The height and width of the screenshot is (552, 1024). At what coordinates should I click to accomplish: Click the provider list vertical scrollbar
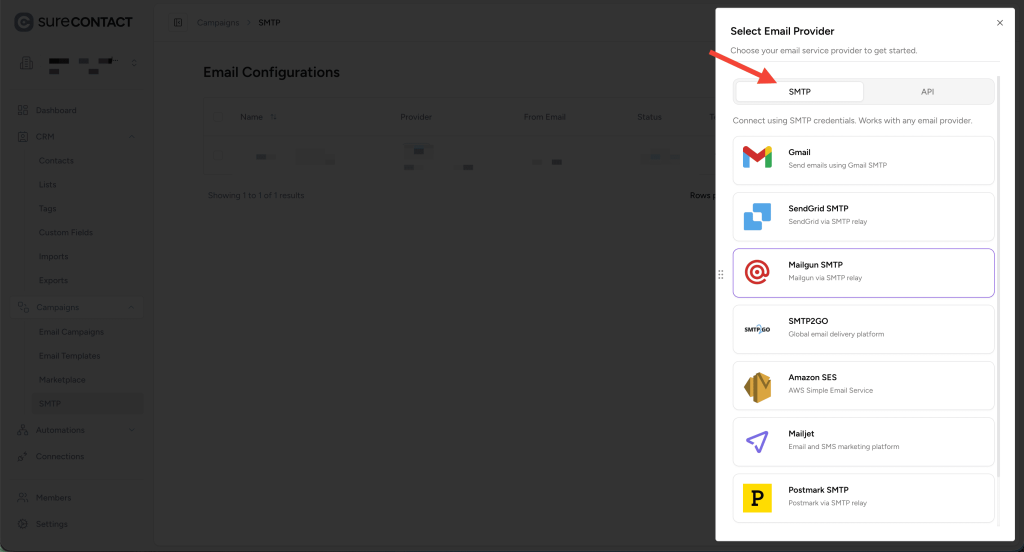click(x=997, y=300)
